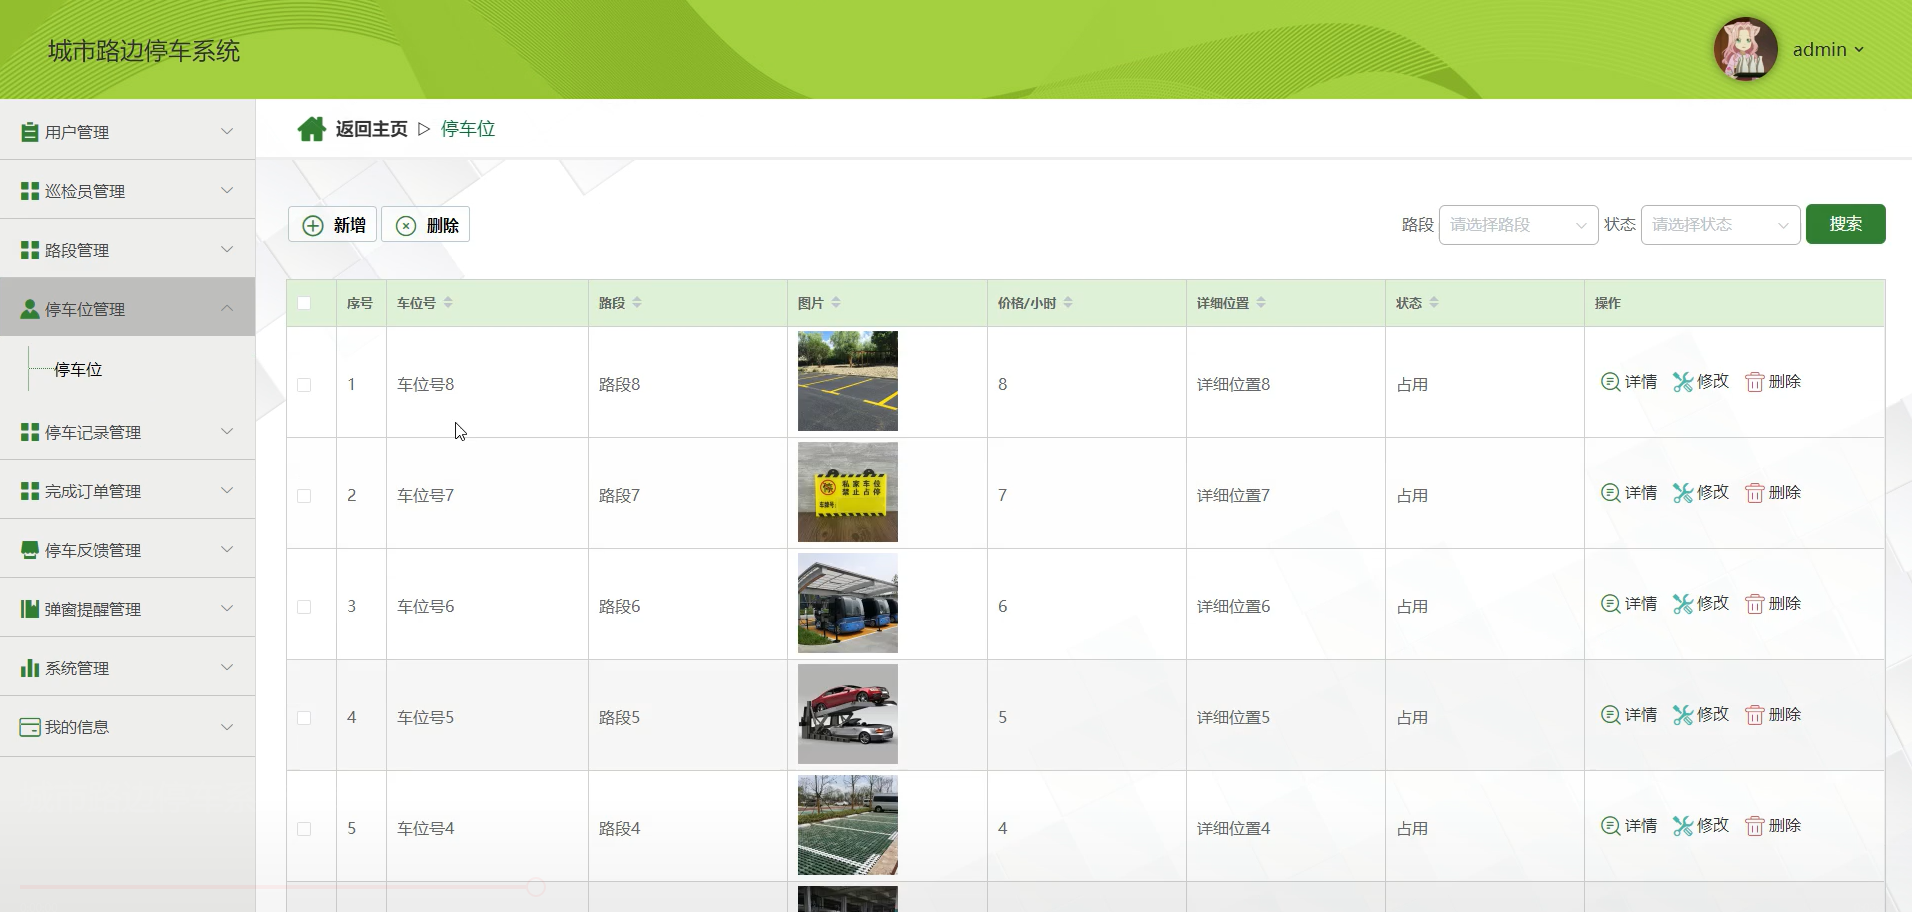1912x912 pixels.
Task: Edit 车位号7 with 修改
Action: pos(1701,493)
